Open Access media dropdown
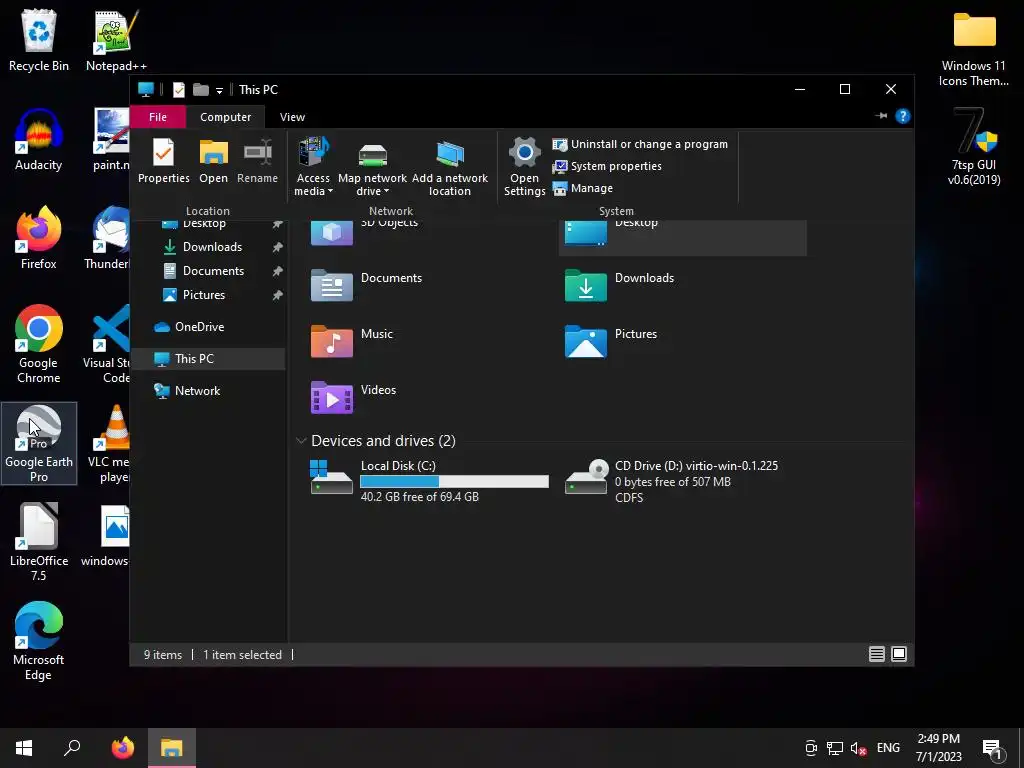This screenshot has height=768, width=1024. (313, 167)
